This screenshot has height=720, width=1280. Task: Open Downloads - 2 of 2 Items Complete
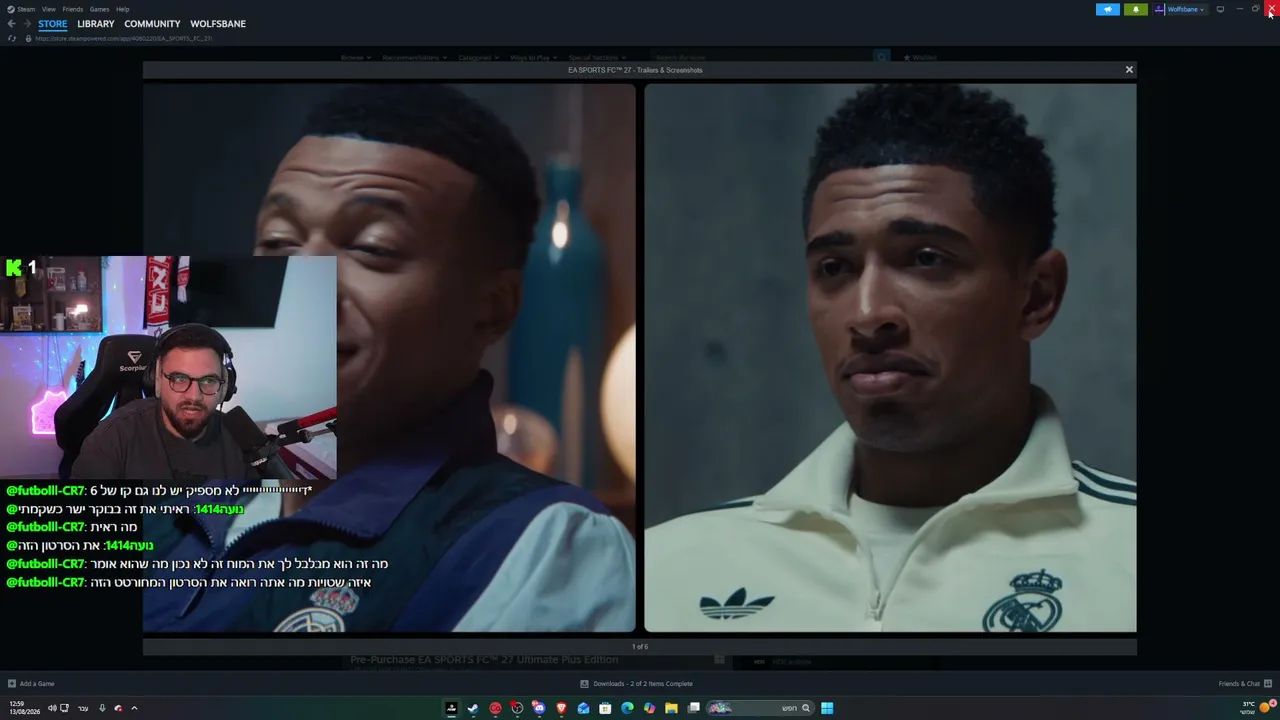click(x=636, y=684)
